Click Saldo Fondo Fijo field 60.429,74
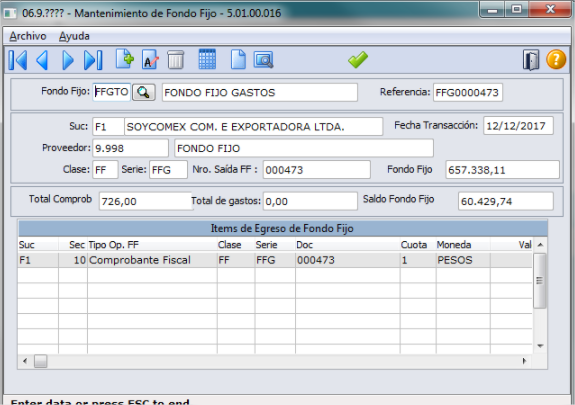Viewport: 575px width, 405px height. point(506,201)
